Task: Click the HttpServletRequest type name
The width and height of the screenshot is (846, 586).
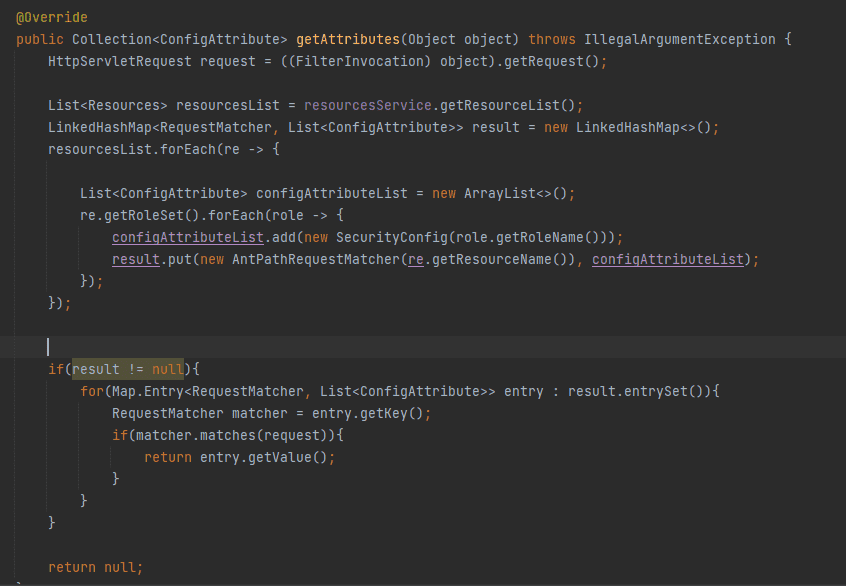Action: coord(120,62)
